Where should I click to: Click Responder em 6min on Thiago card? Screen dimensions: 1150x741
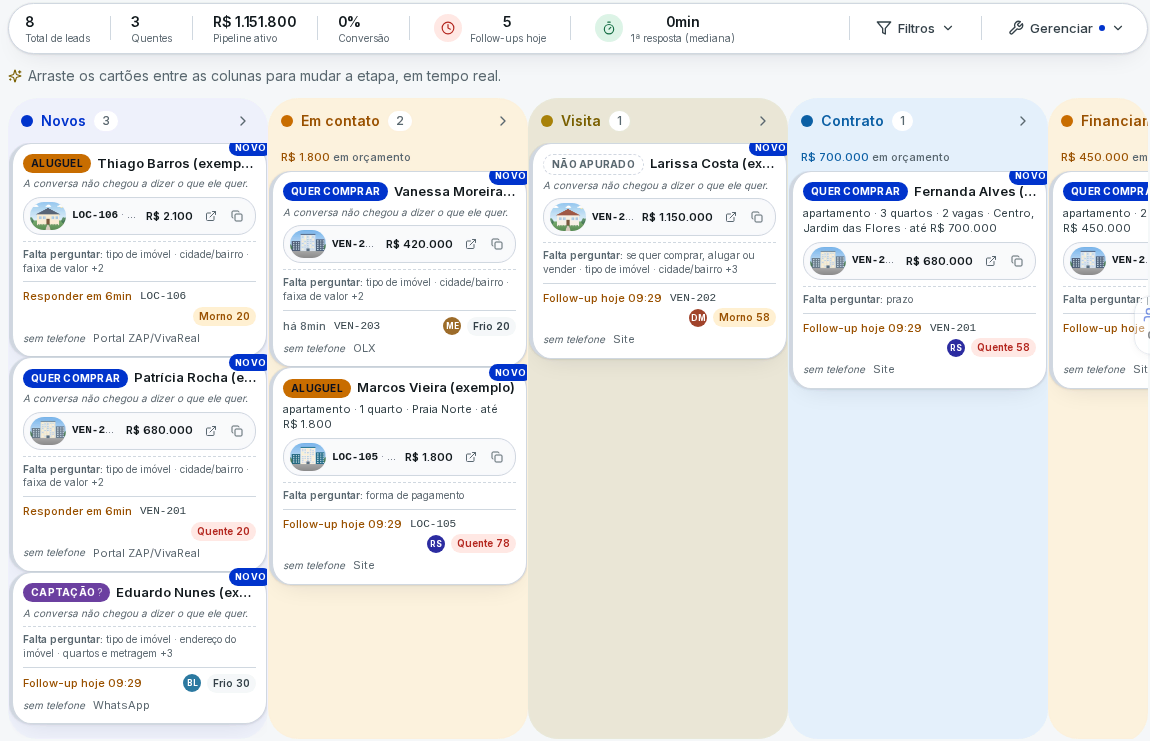(77, 296)
